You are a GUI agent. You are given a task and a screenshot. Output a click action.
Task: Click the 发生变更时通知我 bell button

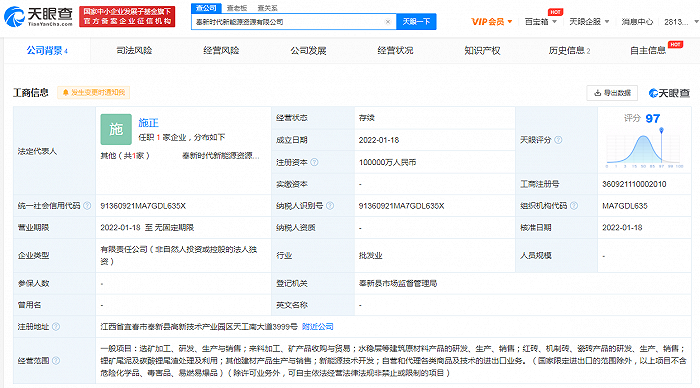(94, 92)
